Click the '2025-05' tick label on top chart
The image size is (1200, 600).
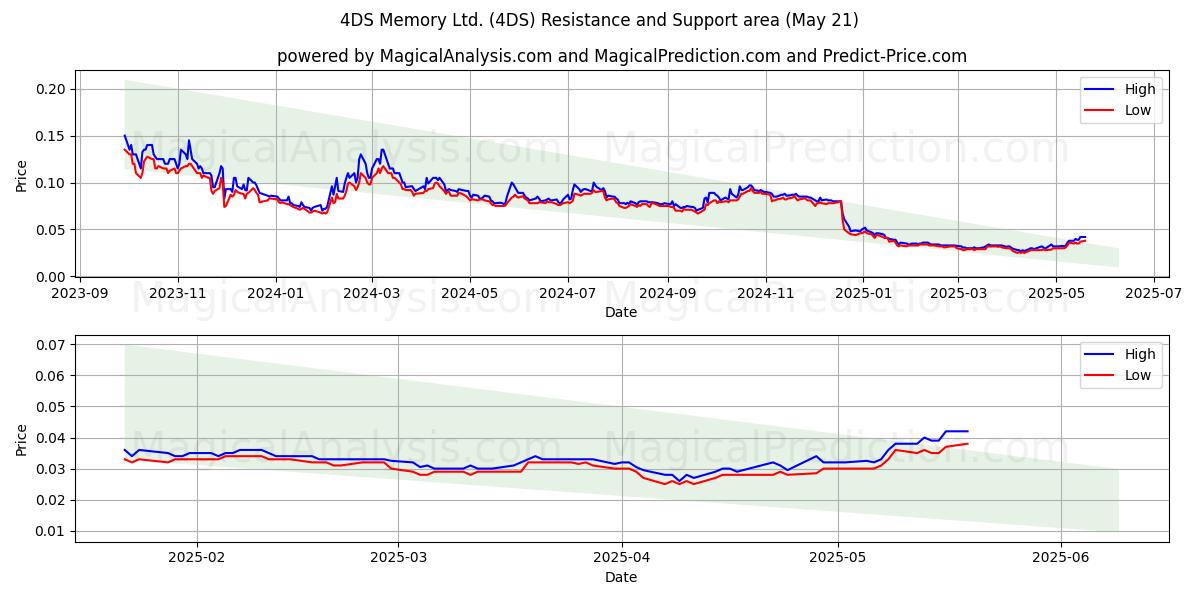[1055, 293]
